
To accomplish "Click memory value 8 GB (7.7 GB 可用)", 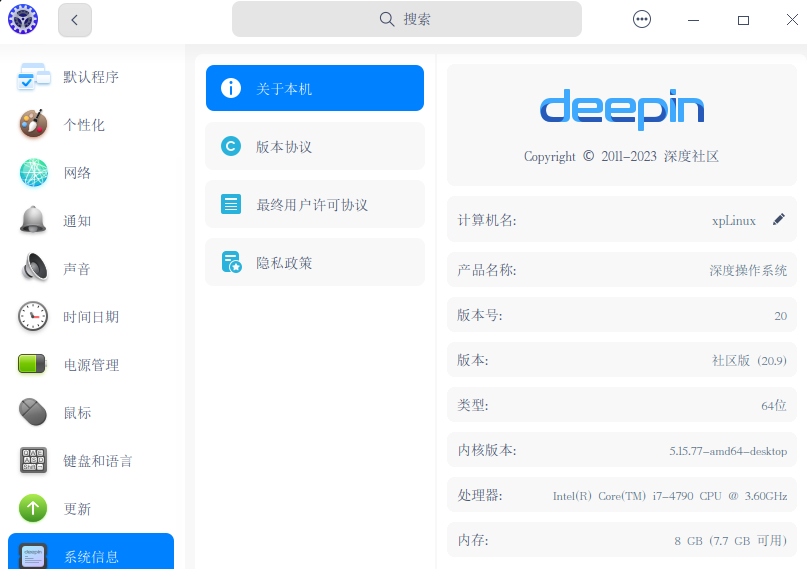I will click(x=730, y=541).
